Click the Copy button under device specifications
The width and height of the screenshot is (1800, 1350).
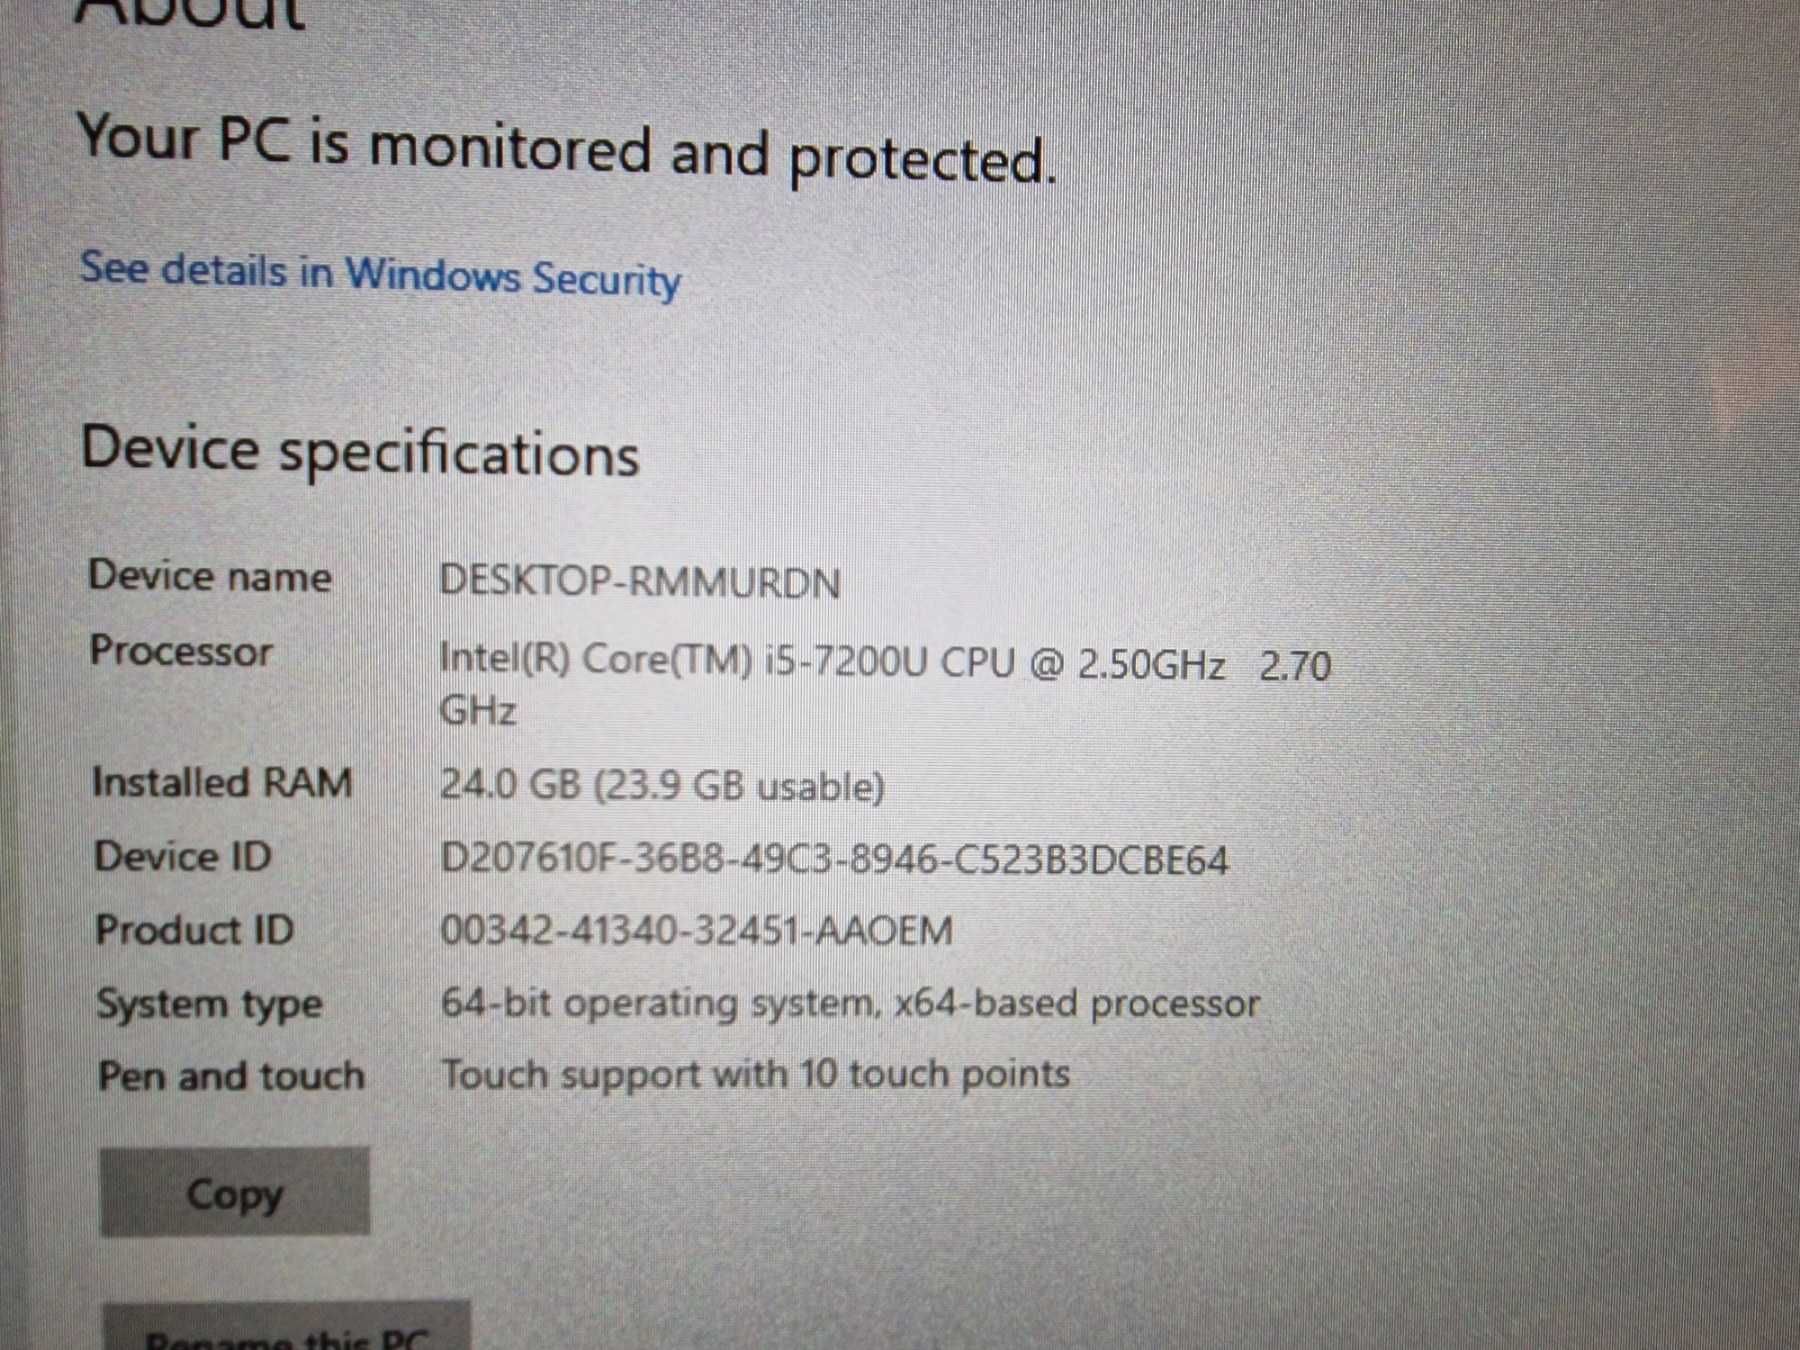click(235, 1192)
